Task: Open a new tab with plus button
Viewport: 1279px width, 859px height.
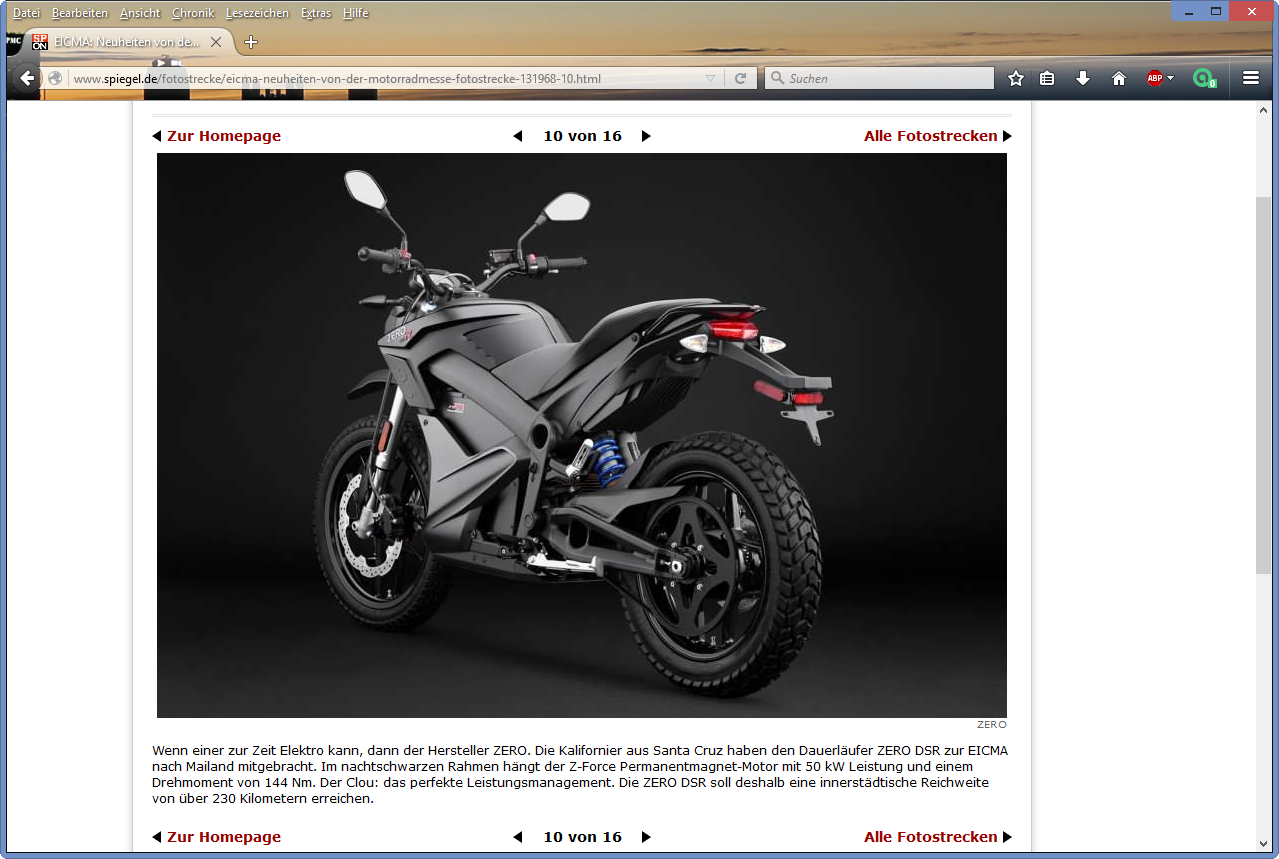Action: 251,42
